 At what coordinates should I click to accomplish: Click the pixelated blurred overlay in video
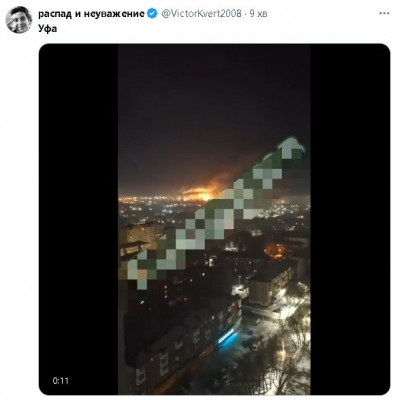tap(217, 213)
